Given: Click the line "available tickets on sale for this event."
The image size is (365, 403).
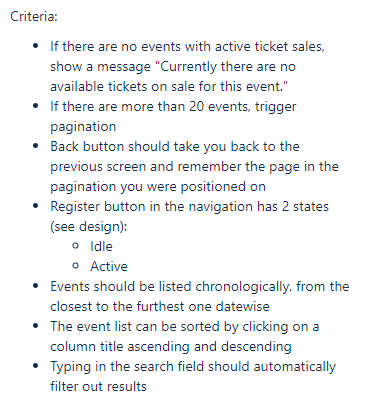Looking at the screenshot, I should [x=169, y=86].
